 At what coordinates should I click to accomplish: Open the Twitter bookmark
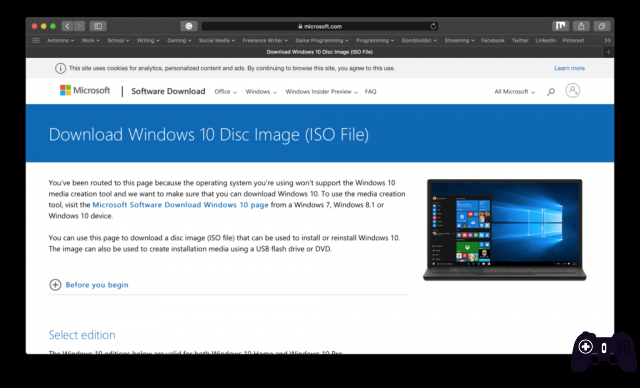click(x=520, y=40)
